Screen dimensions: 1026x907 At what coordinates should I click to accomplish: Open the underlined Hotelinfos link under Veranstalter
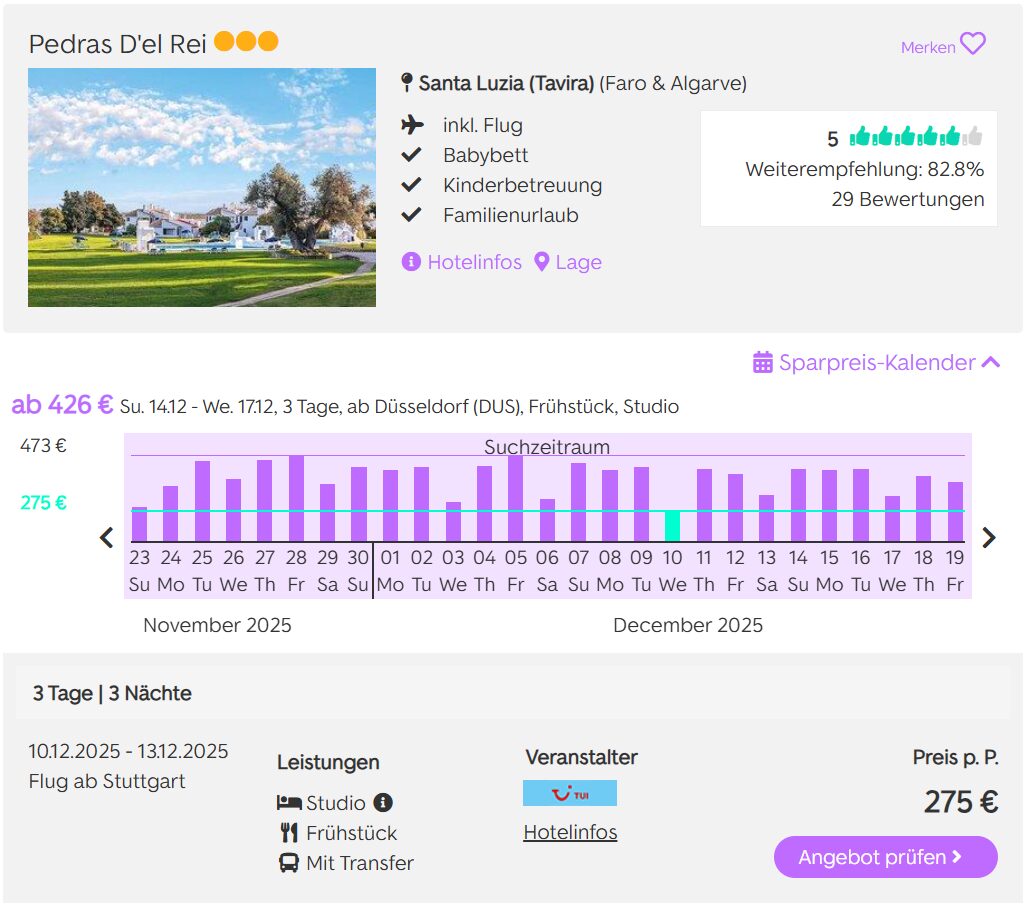pos(570,832)
